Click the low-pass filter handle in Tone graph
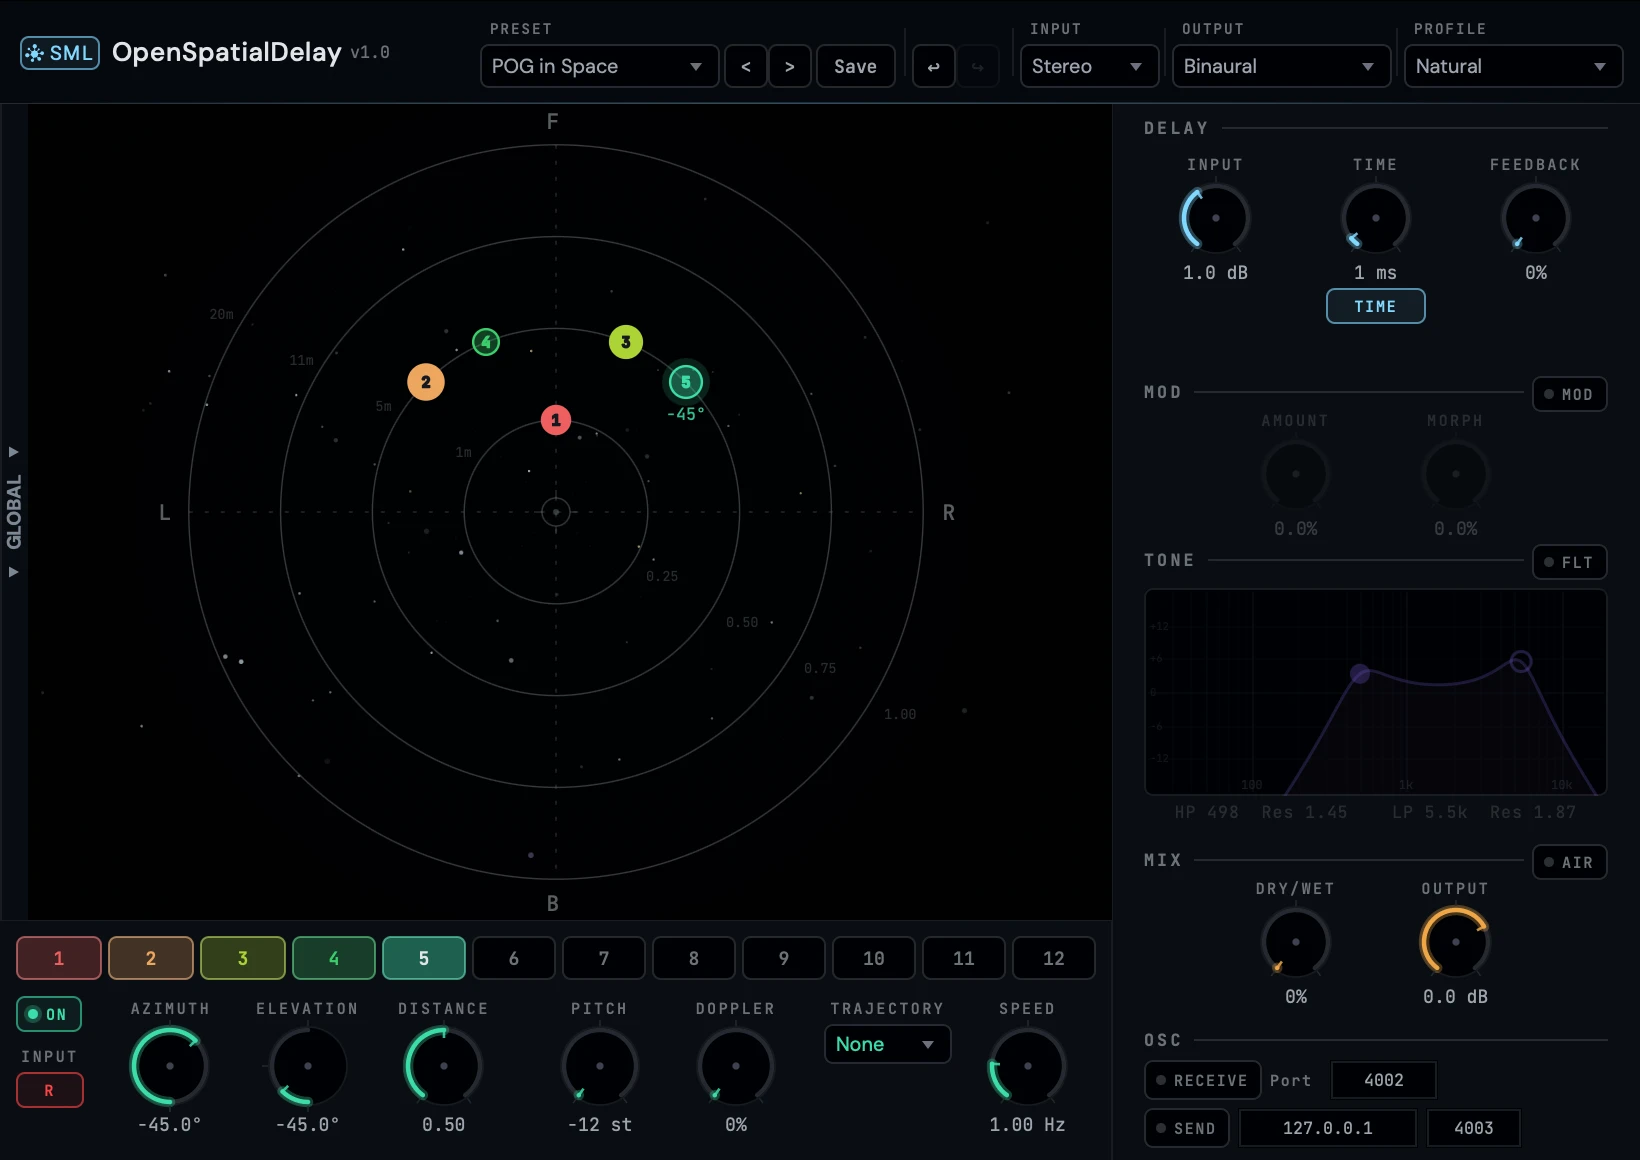1640x1160 pixels. [x=1521, y=662]
